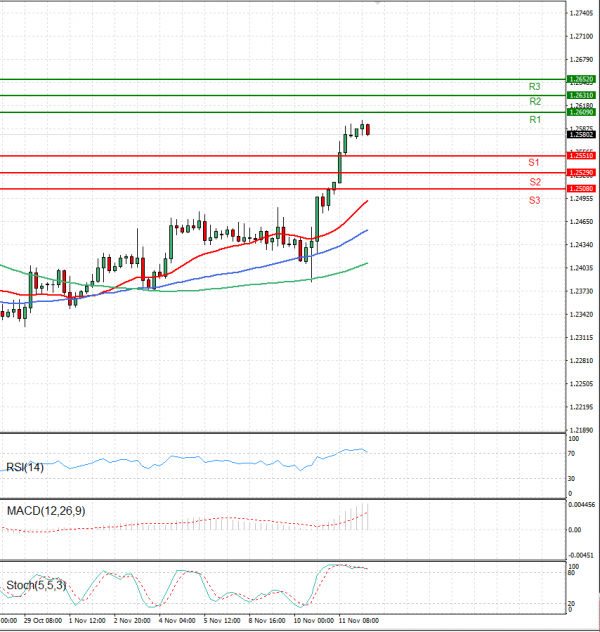Click the 1.24650 price axis value
This screenshot has width=600, height=632.
[x=581, y=222]
